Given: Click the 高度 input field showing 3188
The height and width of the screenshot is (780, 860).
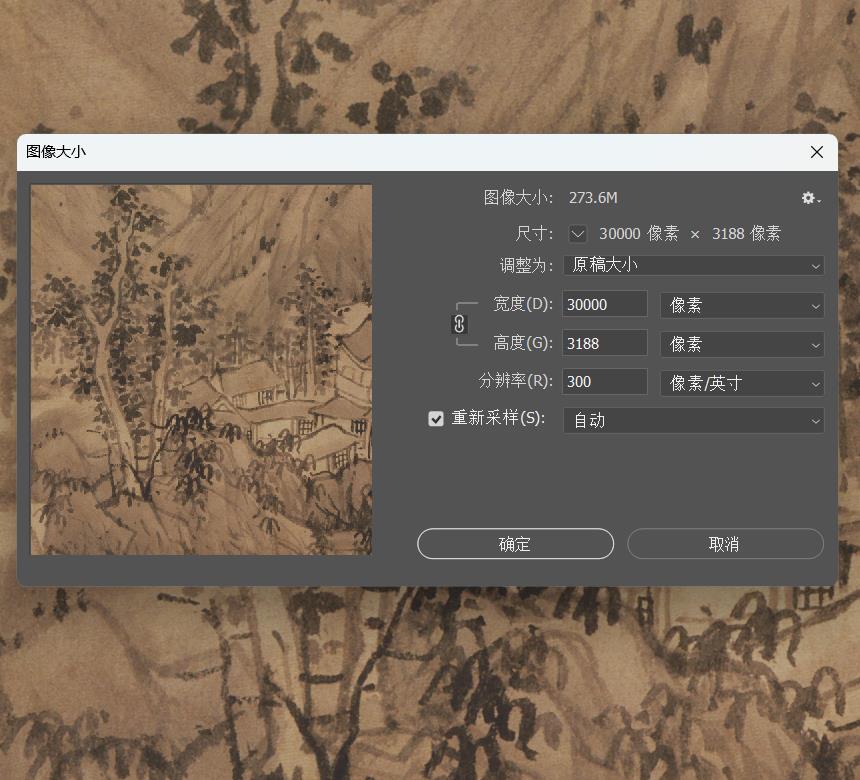Looking at the screenshot, I should tap(605, 343).
